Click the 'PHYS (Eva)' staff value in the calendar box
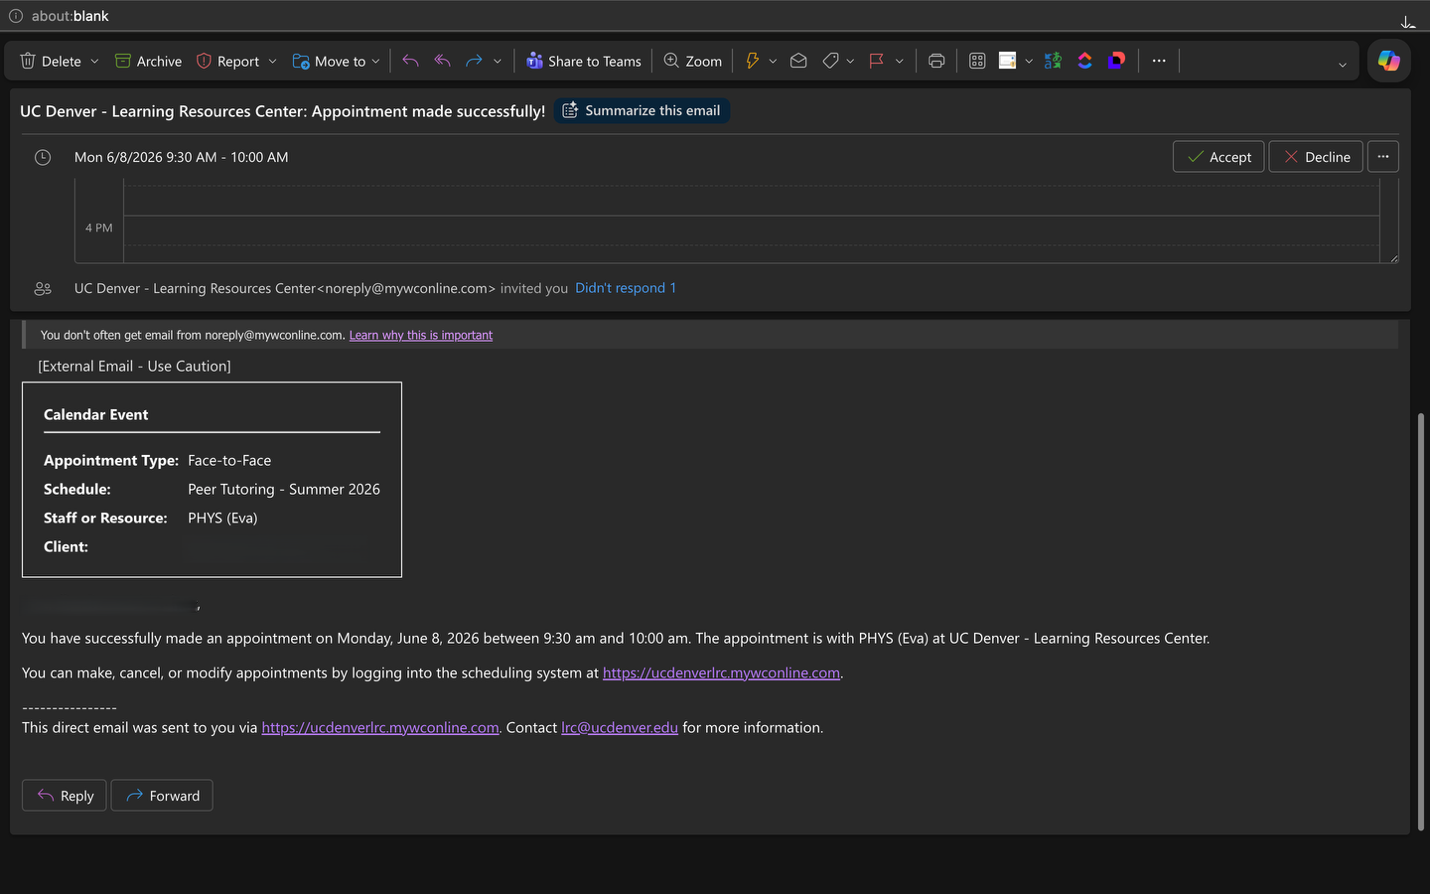1430x894 pixels. [x=223, y=518]
